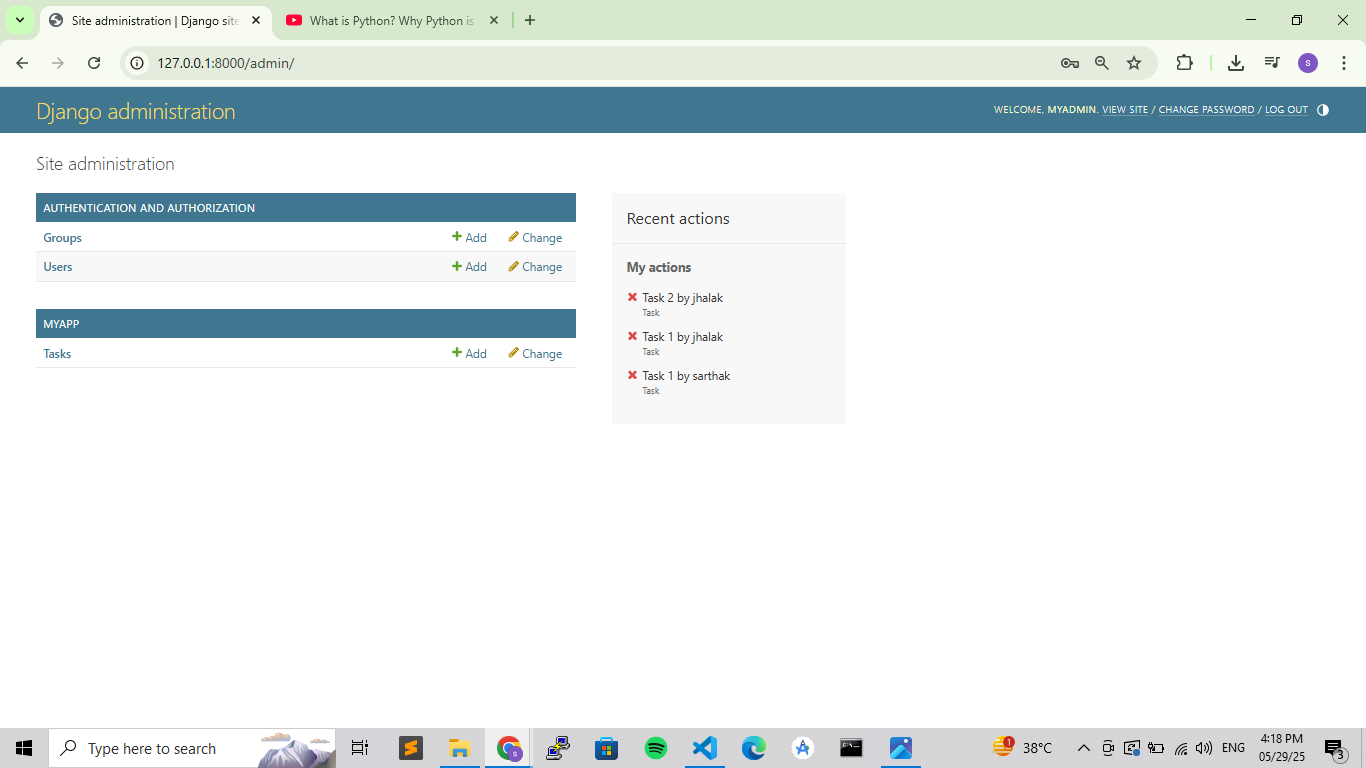Open Chrome's three-dot menu
This screenshot has height=768, width=1366.
1343,63
